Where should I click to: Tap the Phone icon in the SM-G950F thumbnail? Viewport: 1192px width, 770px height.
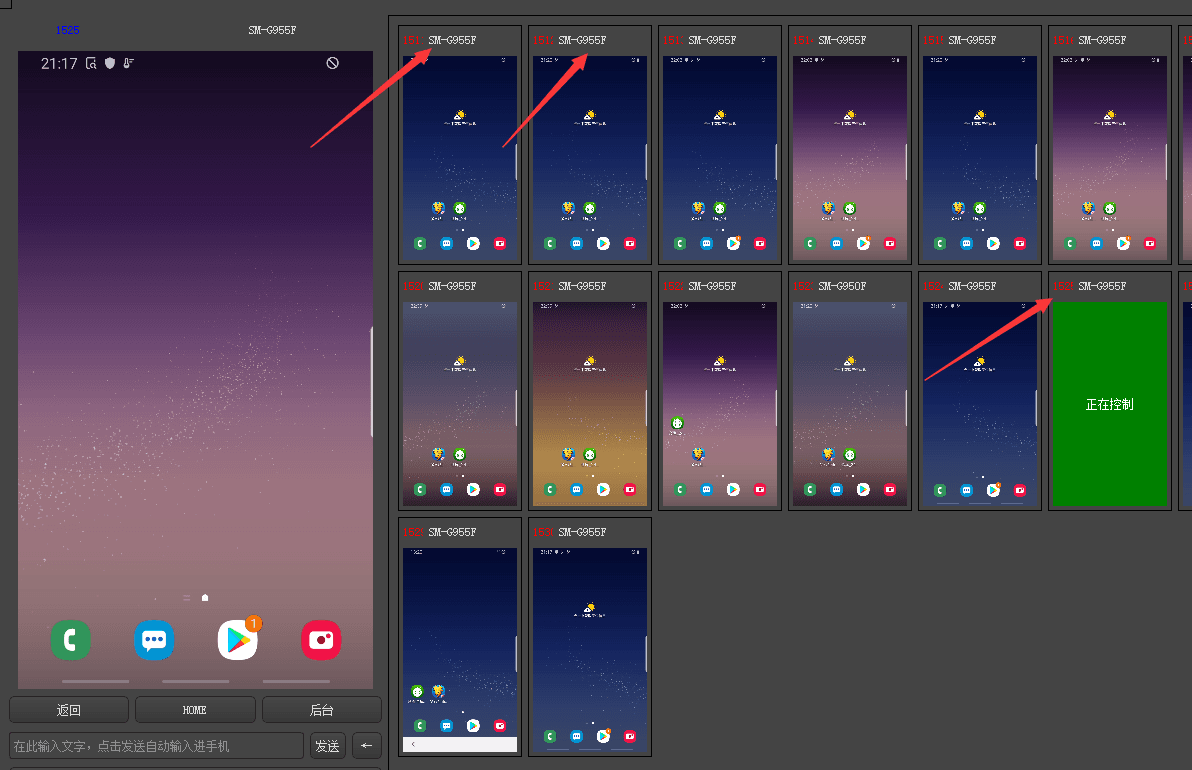tap(810, 490)
